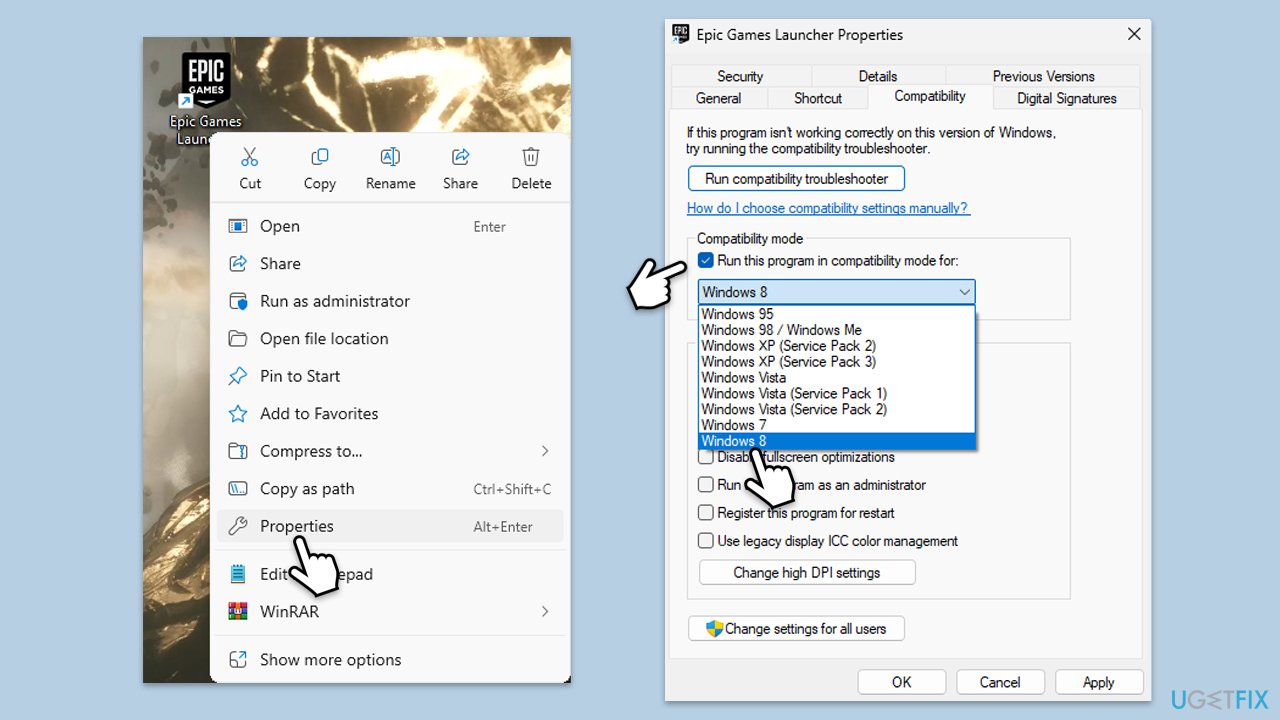This screenshot has height=720, width=1280.
Task: Click the Copy icon in context menu
Action: [320, 157]
